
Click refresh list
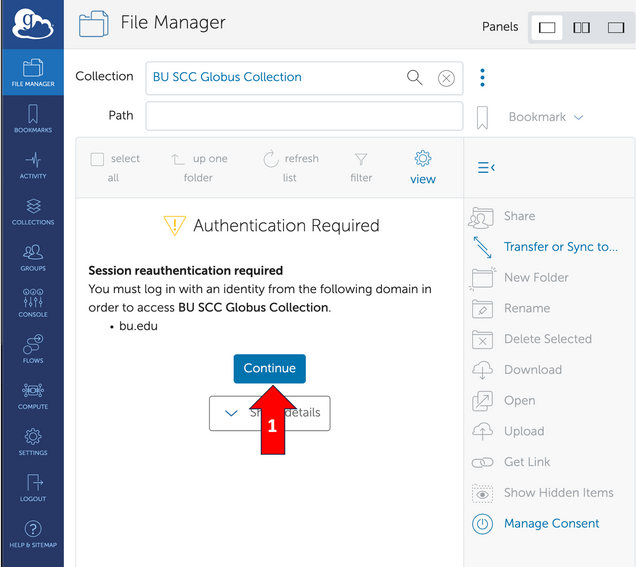[290, 168]
